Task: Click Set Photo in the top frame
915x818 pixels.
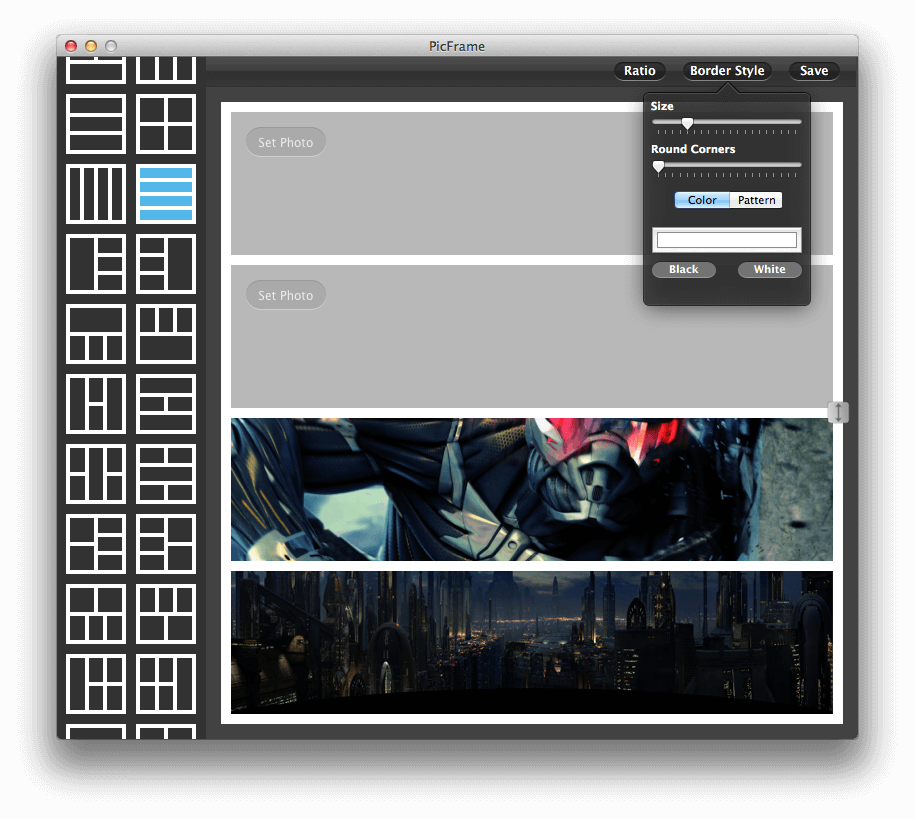Action: tap(285, 142)
